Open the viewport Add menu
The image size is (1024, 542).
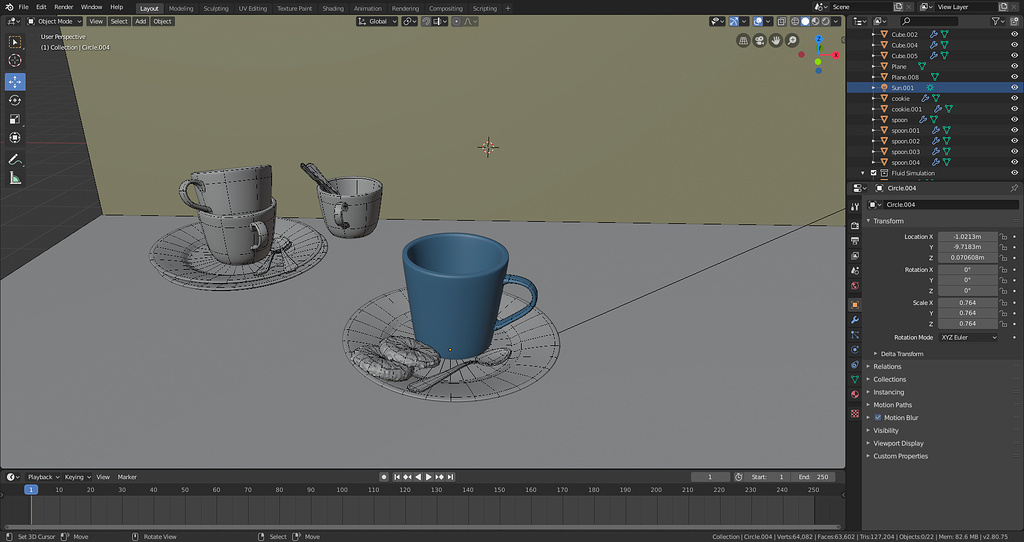coord(140,22)
